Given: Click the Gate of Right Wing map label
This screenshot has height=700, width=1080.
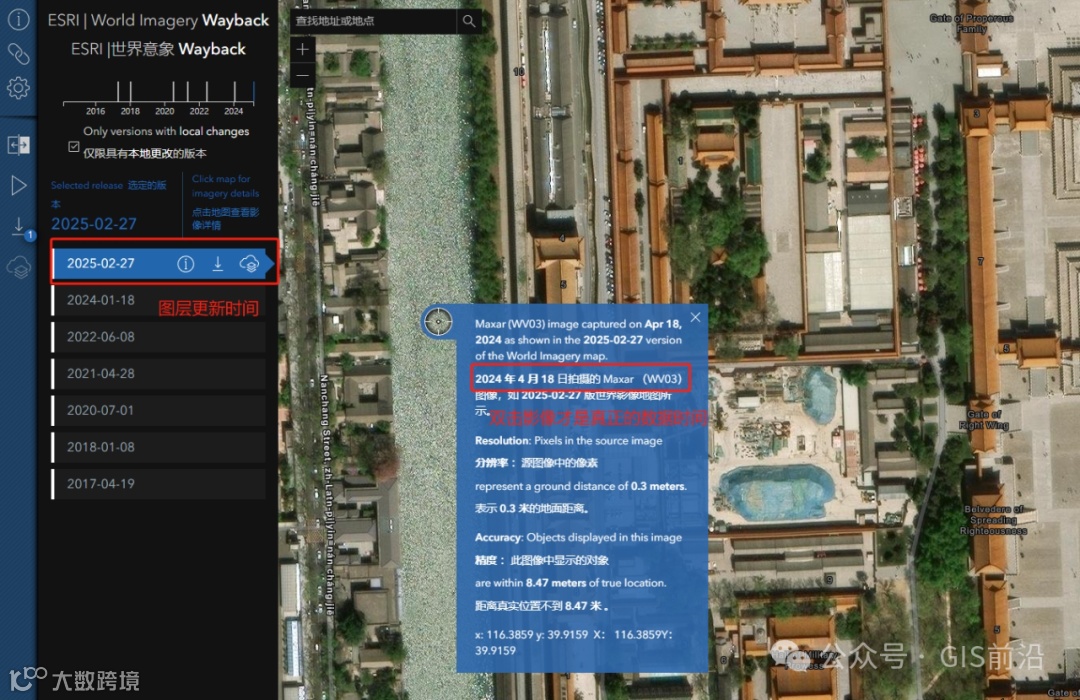Looking at the screenshot, I should click(984, 420).
